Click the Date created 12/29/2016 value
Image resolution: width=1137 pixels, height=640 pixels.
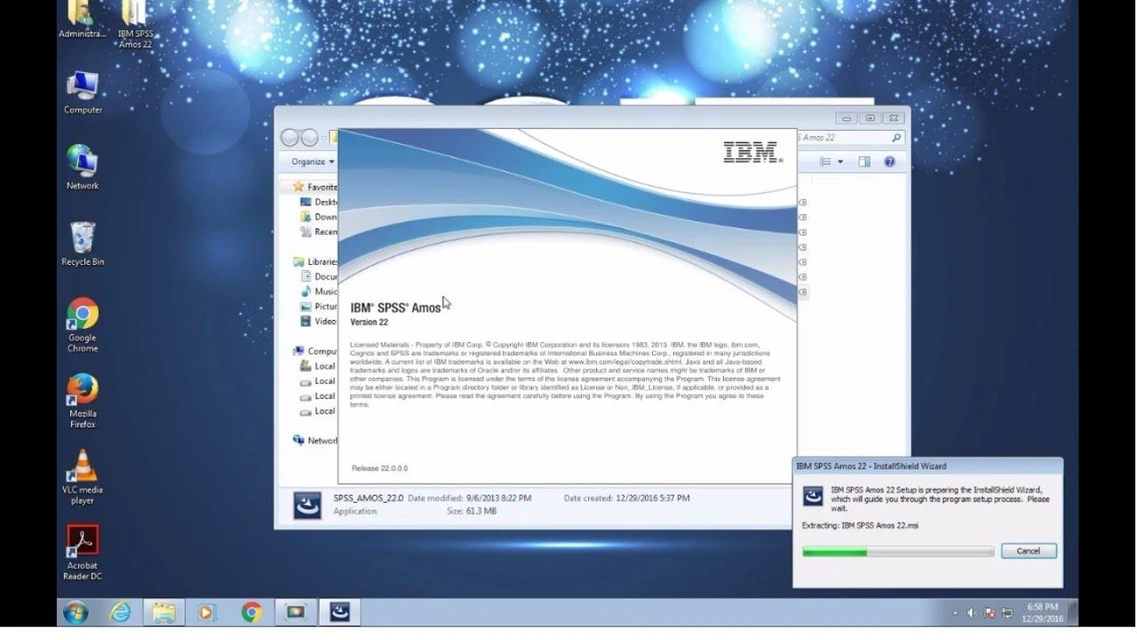(653, 499)
